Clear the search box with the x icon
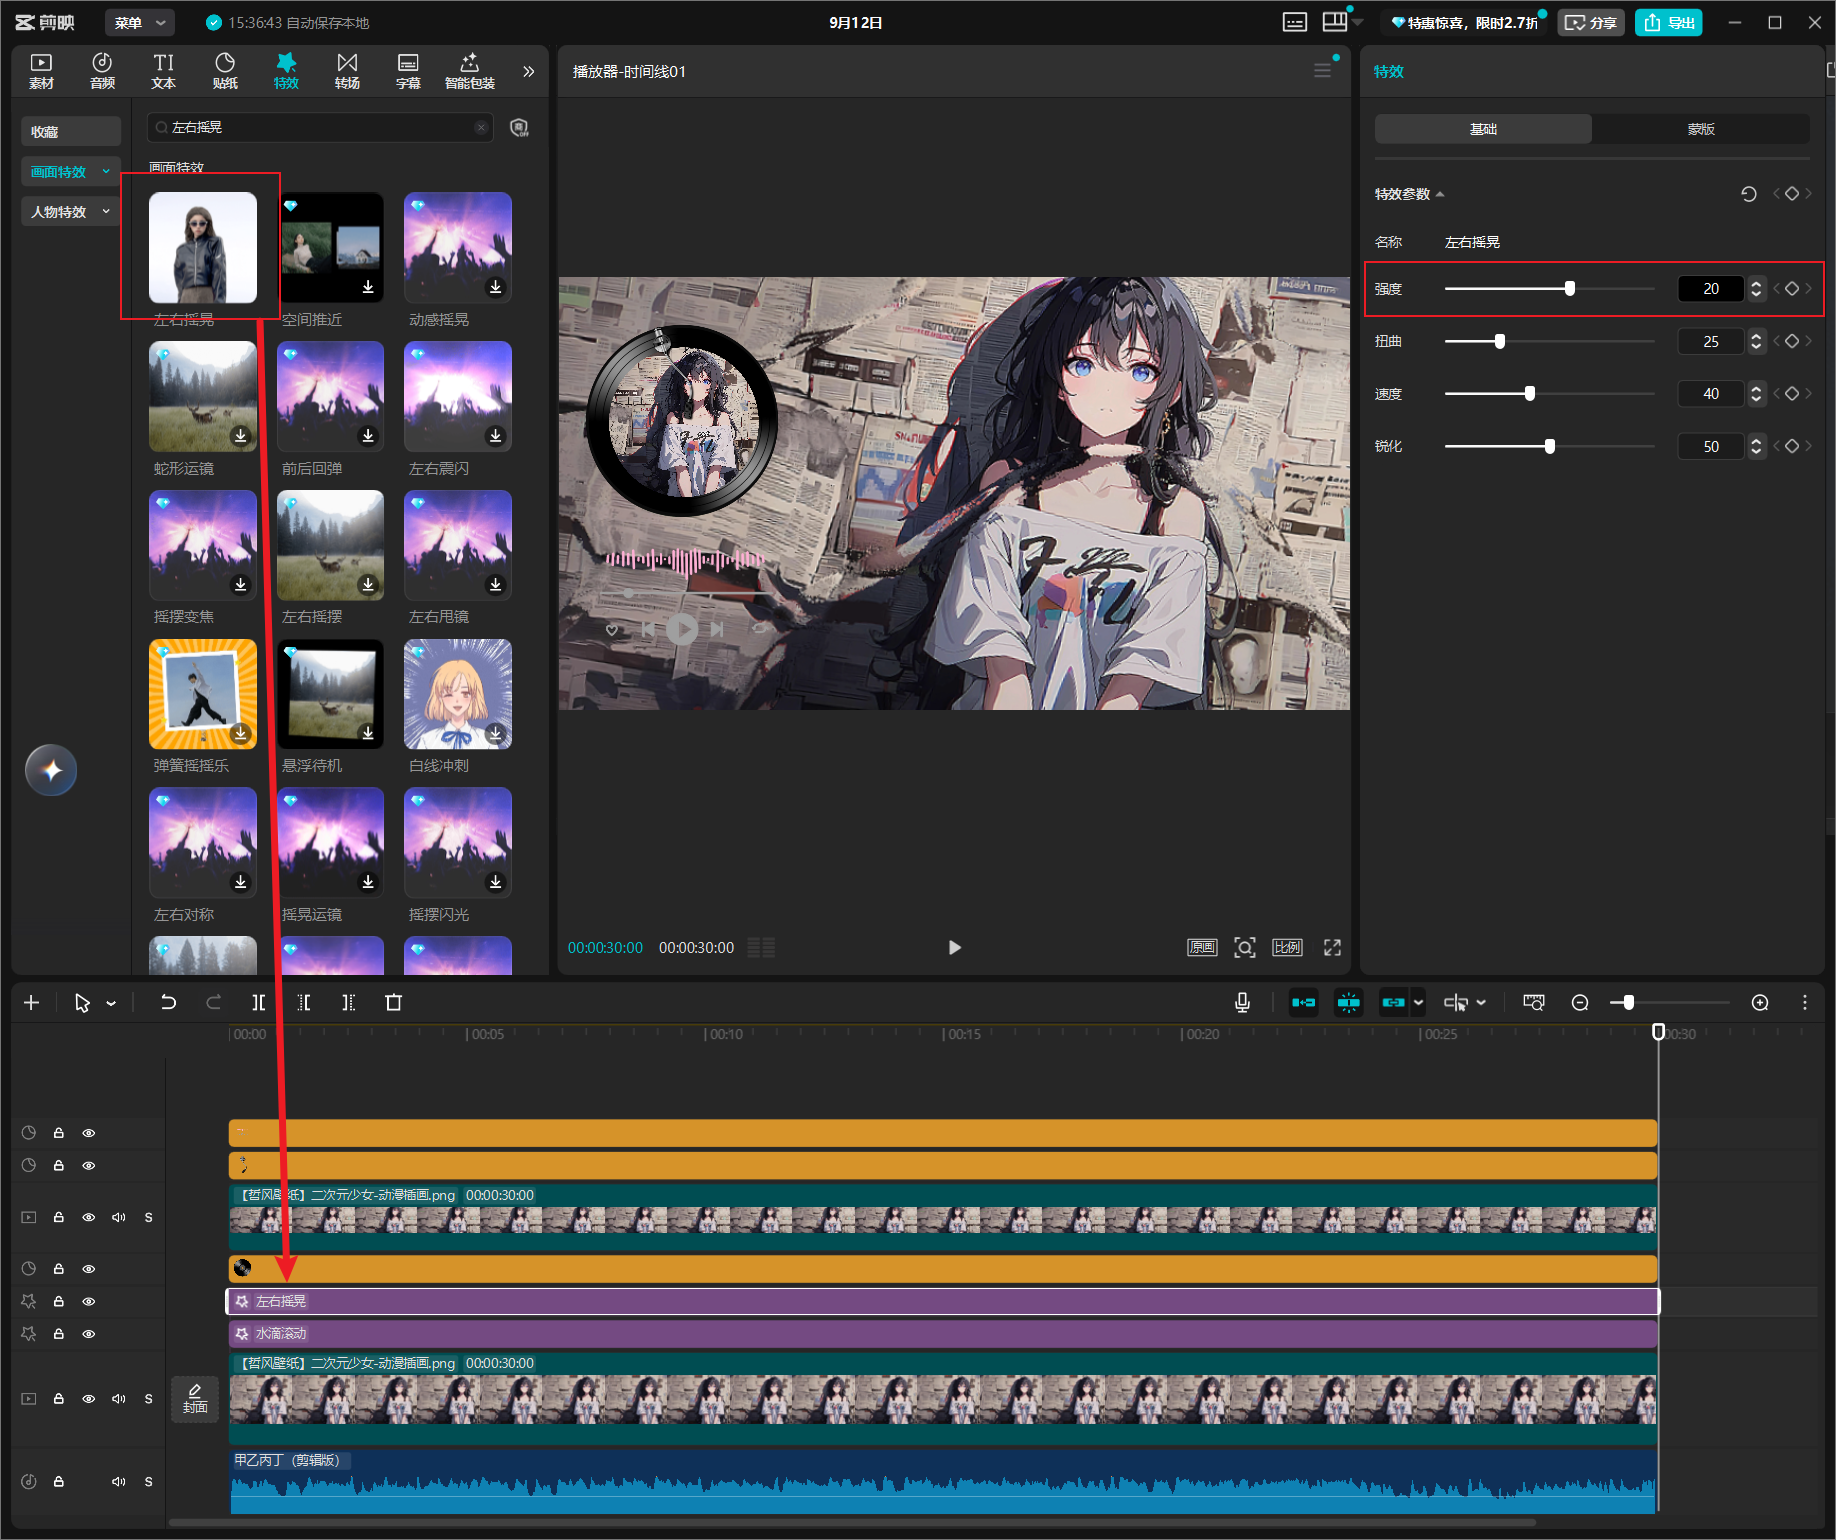Viewport: 1836px width, 1540px height. tap(481, 127)
